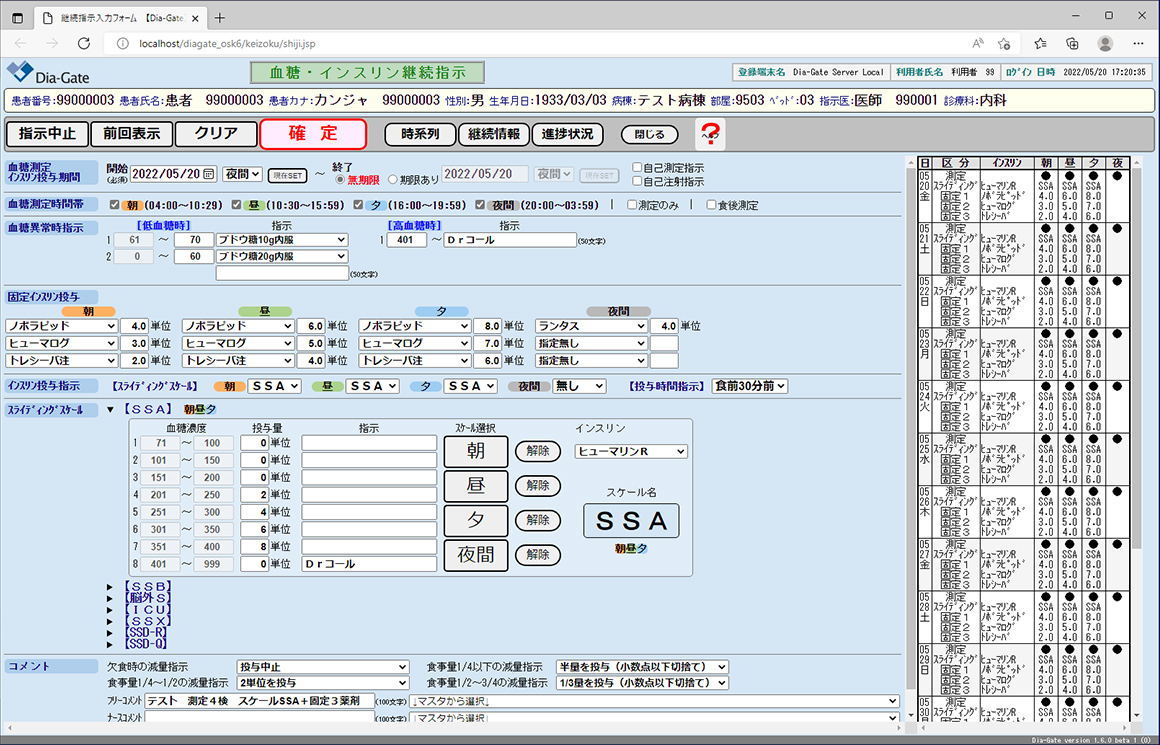Select the 朝 scale selection button
Viewport: 1160px width, 745px height.
pyautogui.click(x=476, y=451)
